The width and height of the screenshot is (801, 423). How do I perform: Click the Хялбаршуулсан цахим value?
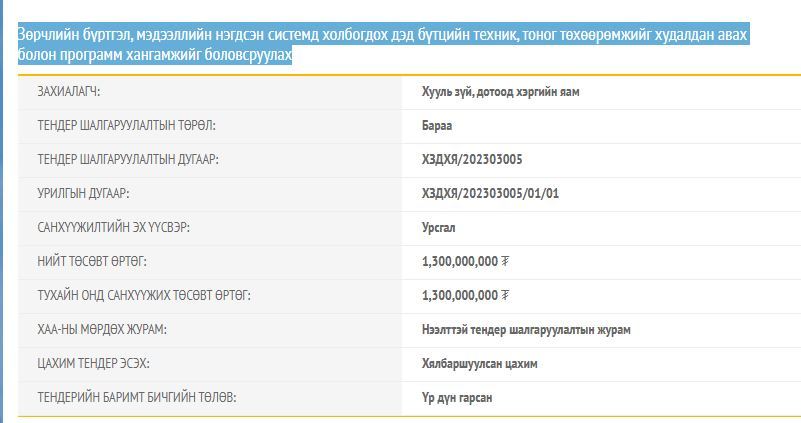pyautogui.click(x=480, y=364)
